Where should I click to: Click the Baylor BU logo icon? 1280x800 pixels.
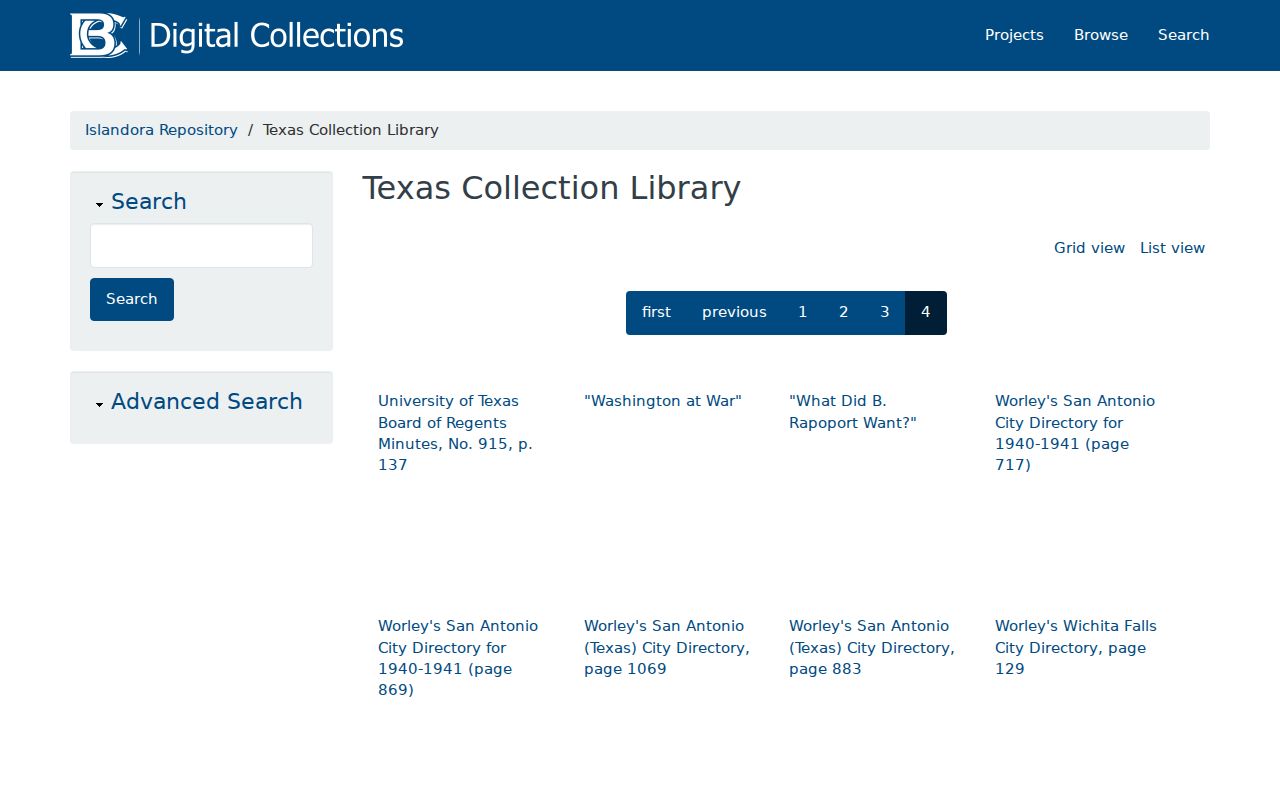pyautogui.click(x=98, y=35)
